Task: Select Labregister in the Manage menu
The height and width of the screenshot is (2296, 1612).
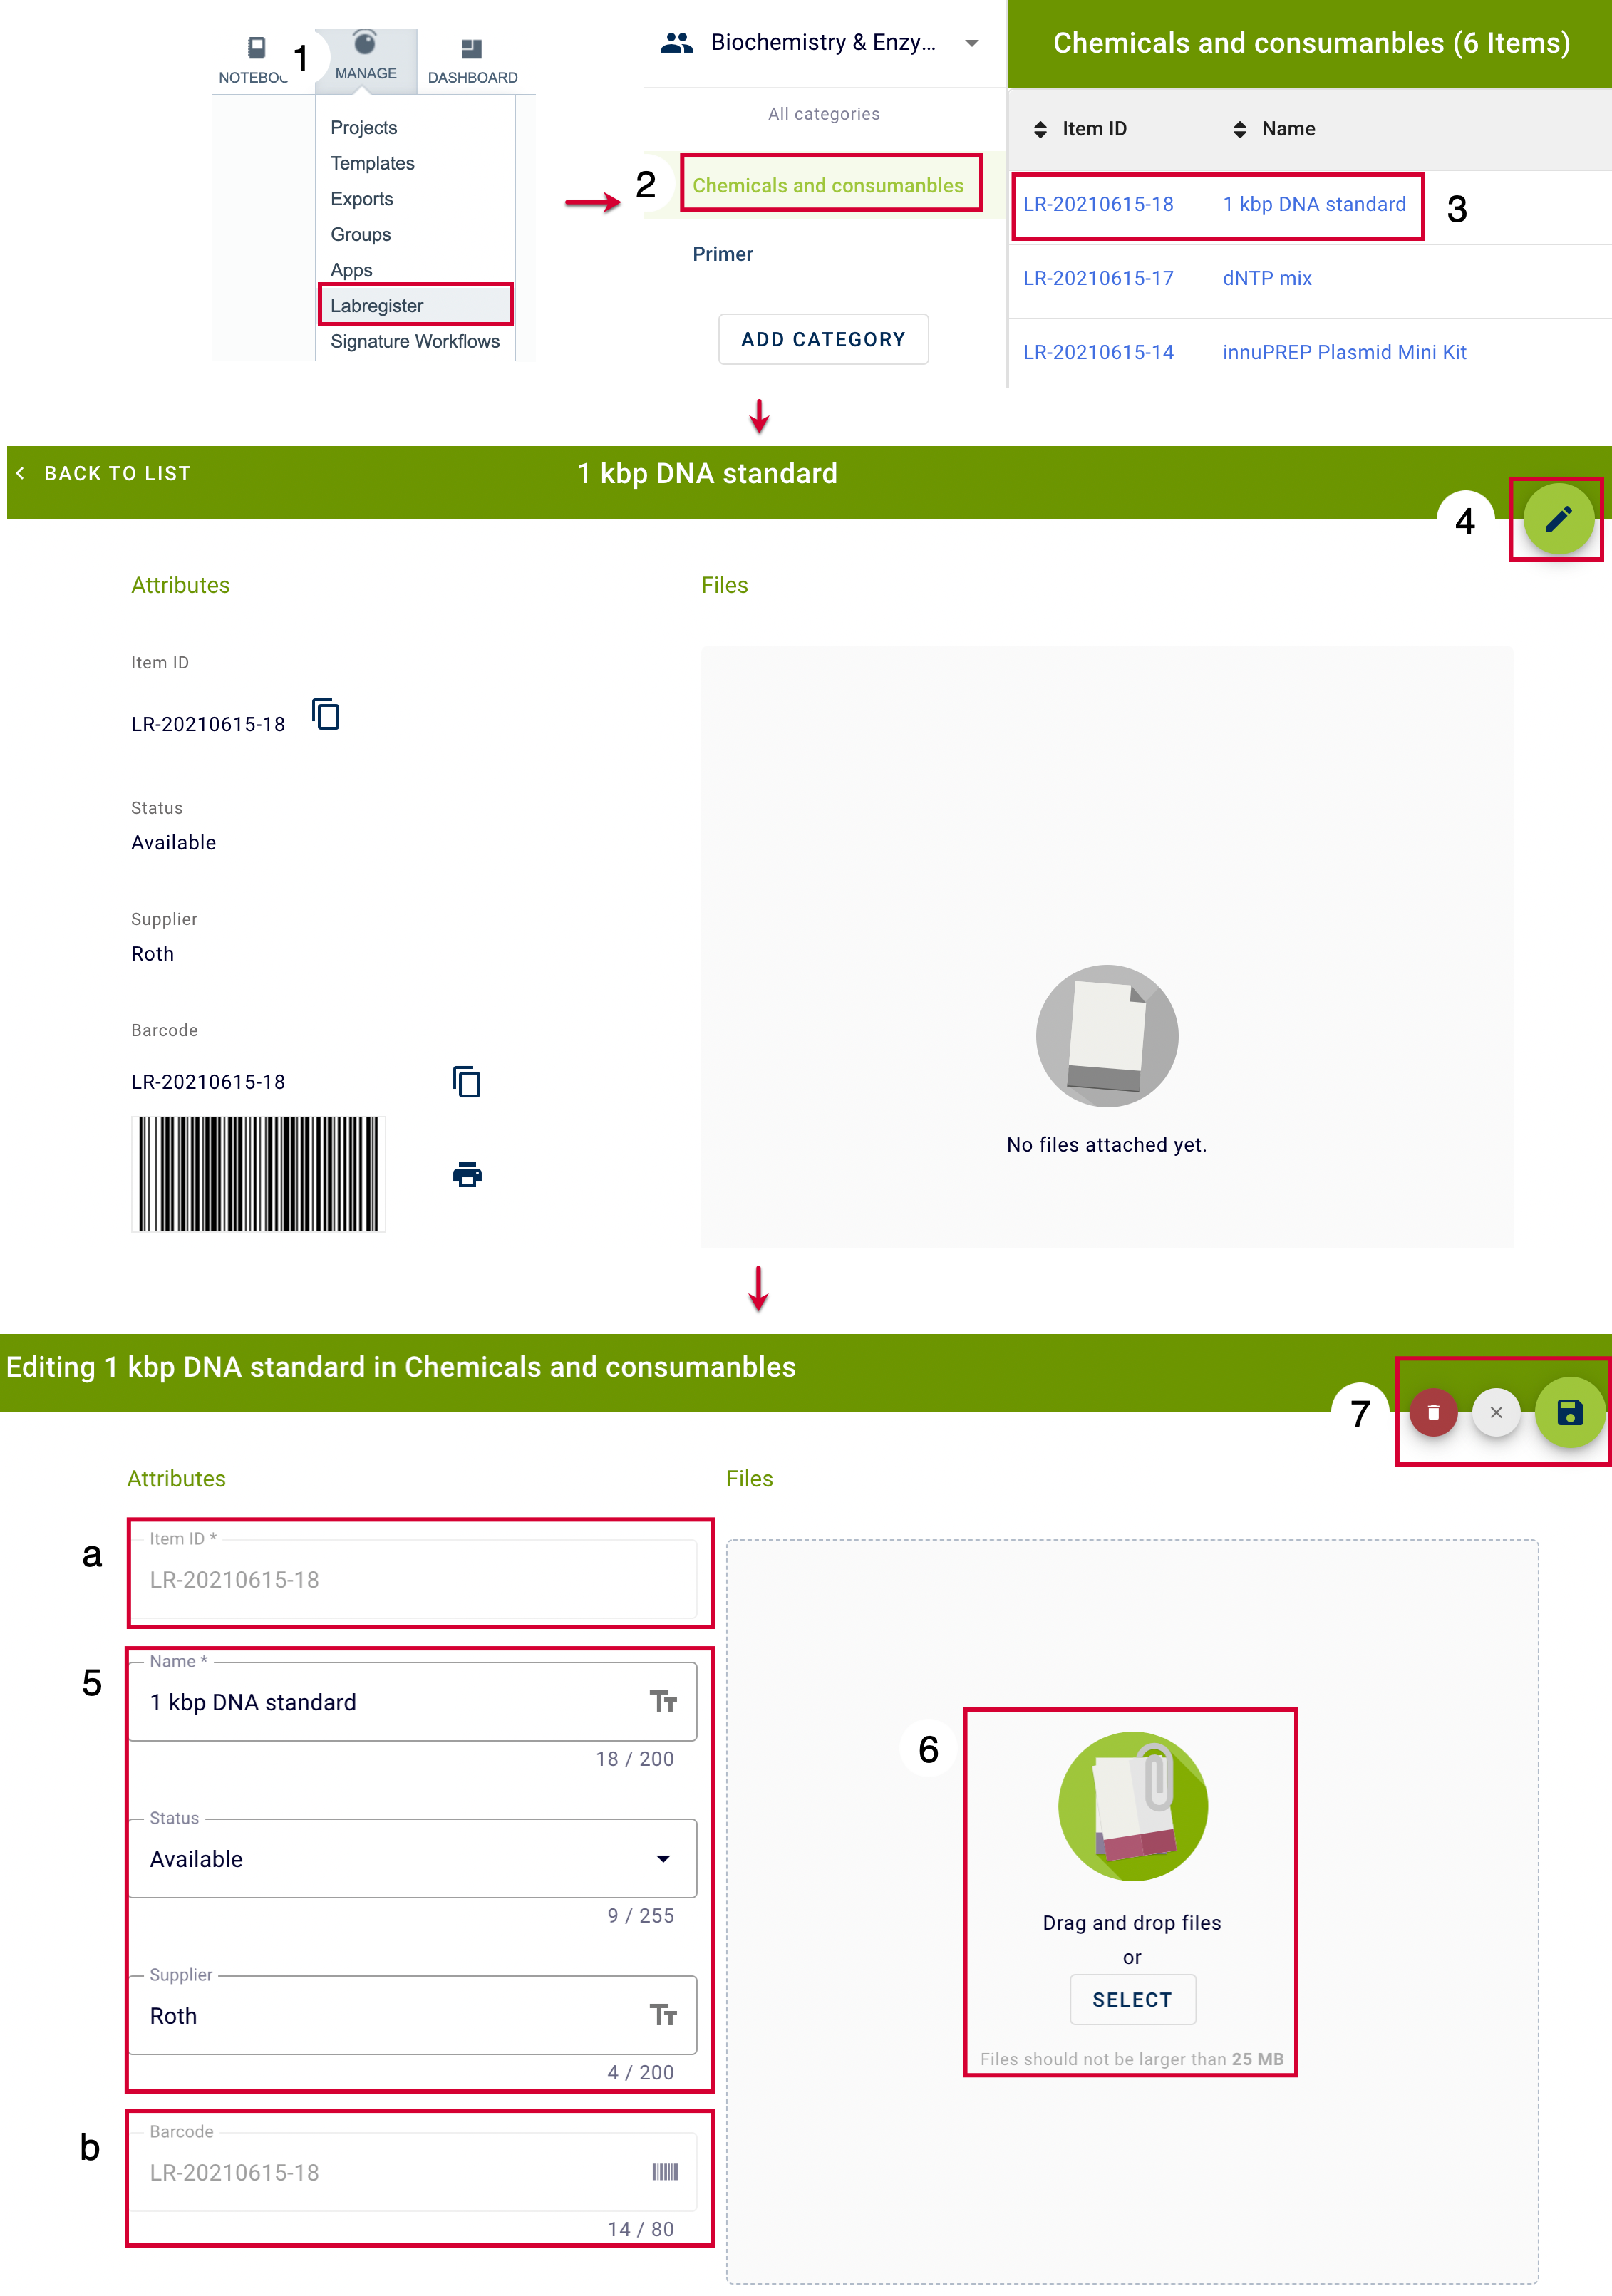Action: 376,306
